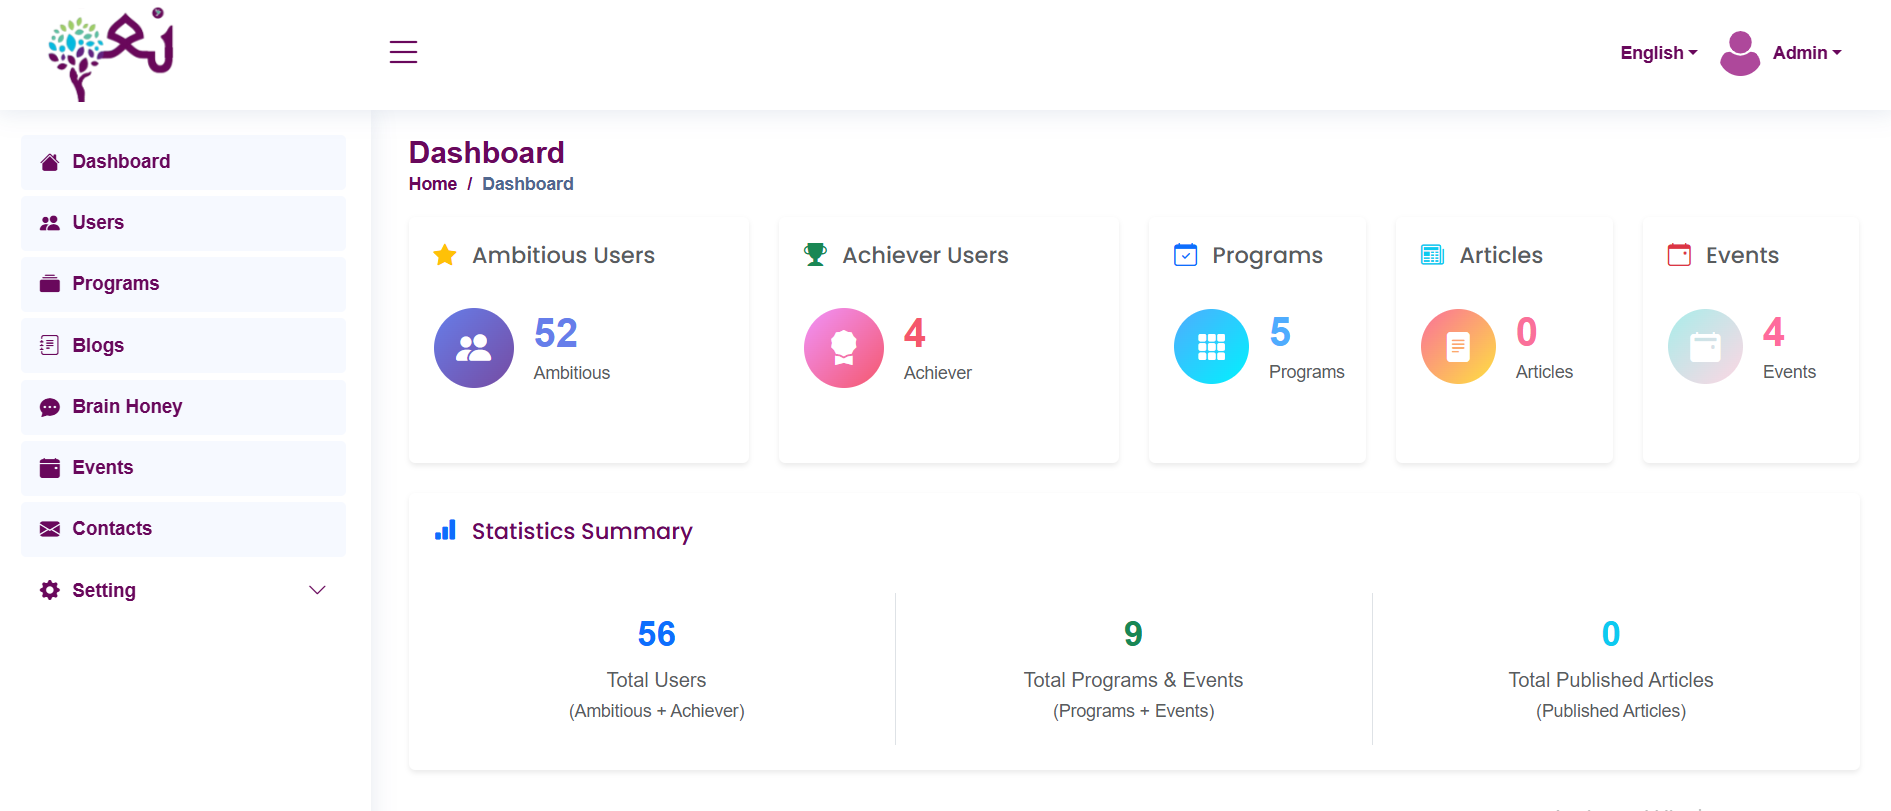The height and width of the screenshot is (811, 1891).
Task: Click the 0 Total Published Articles value
Action: [x=1611, y=634]
